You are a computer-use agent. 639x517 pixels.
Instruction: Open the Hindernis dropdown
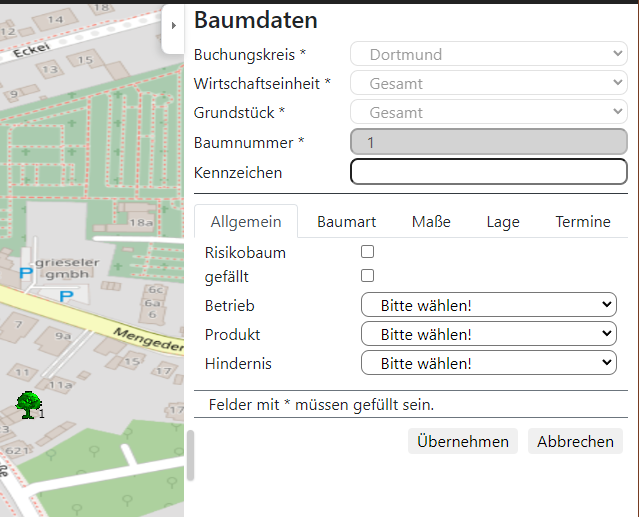488,363
